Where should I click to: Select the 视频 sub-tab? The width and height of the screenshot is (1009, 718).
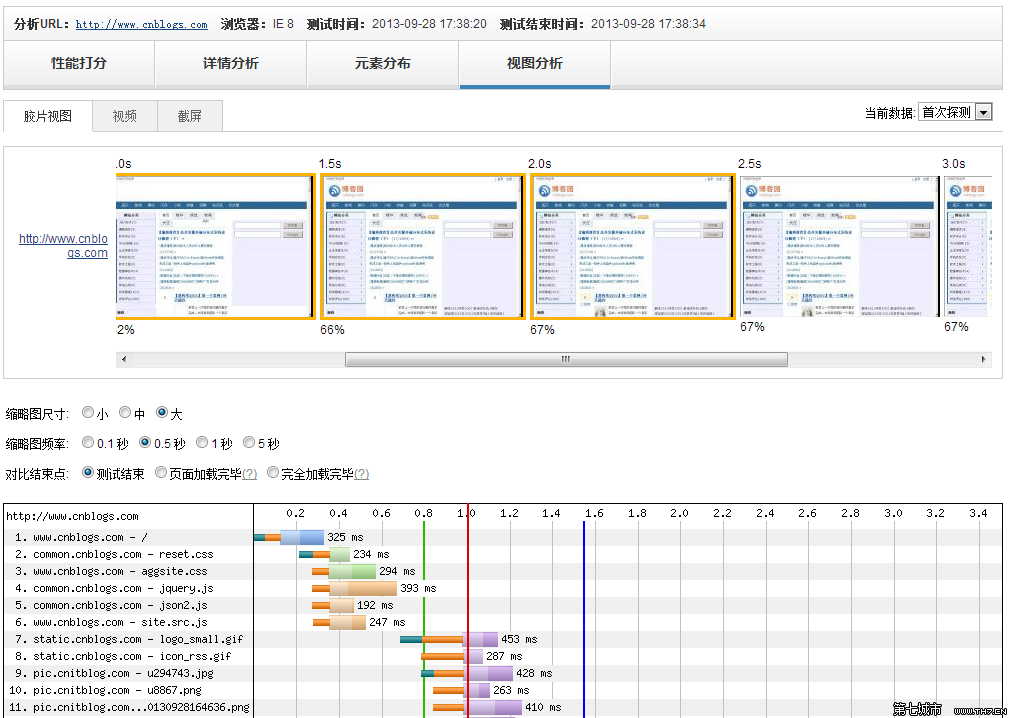coord(125,116)
